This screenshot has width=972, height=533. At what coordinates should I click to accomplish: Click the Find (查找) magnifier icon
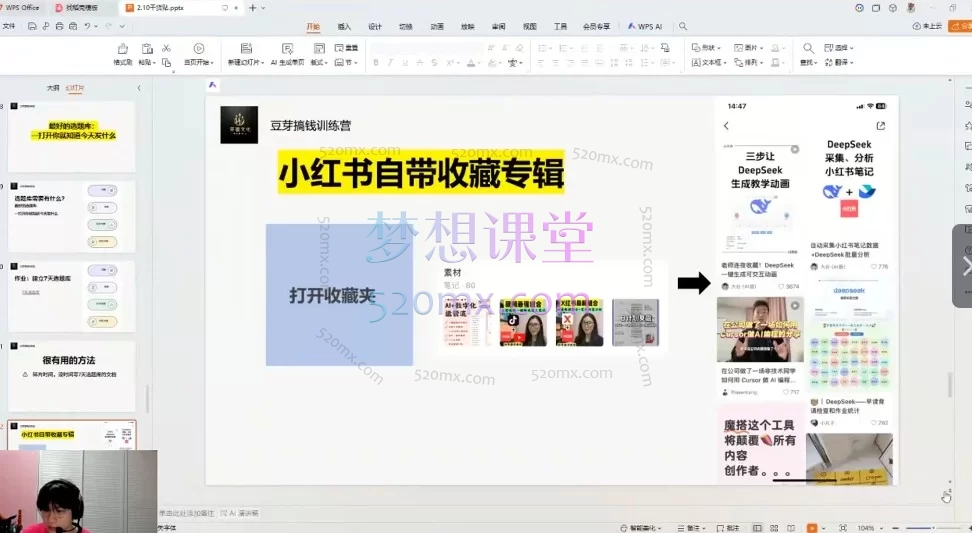tap(808, 48)
